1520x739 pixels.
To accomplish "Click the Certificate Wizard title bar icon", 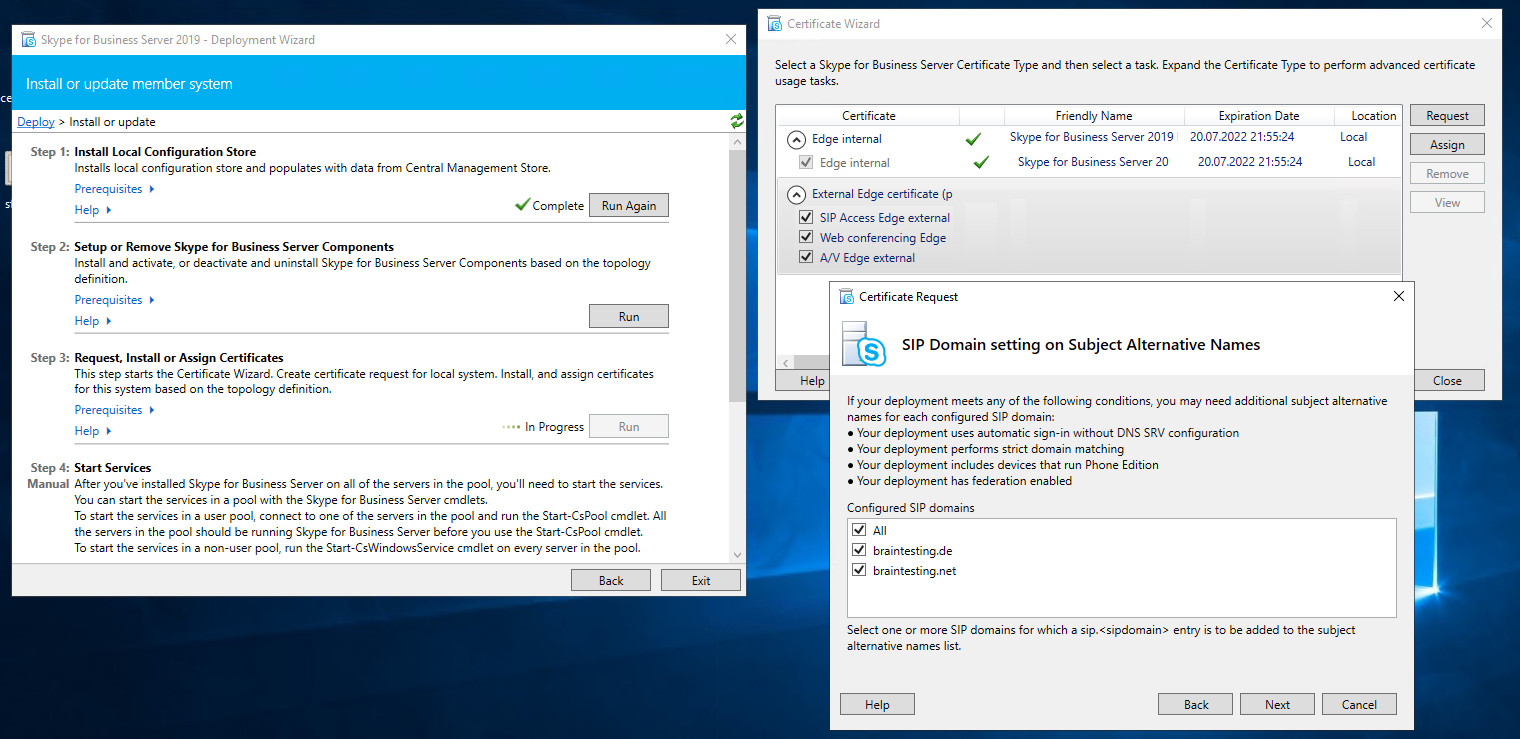I will pos(773,23).
